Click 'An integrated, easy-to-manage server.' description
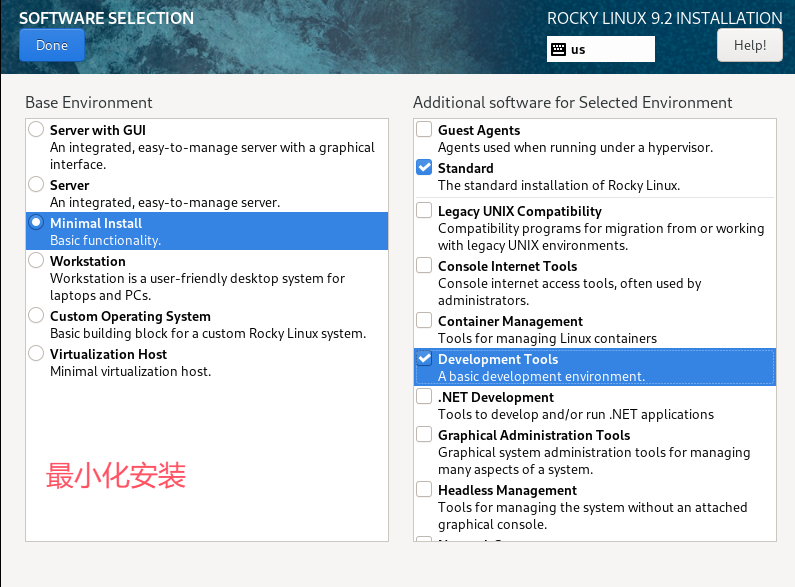 tap(165, 202)
